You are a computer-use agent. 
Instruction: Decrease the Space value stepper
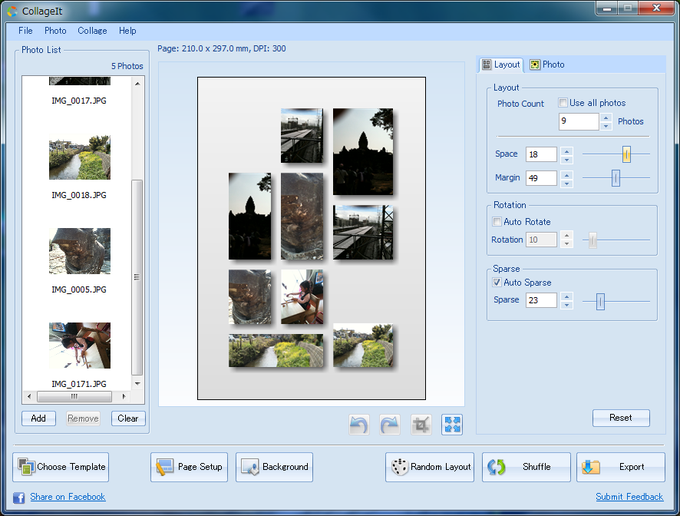tap(566, 159)
